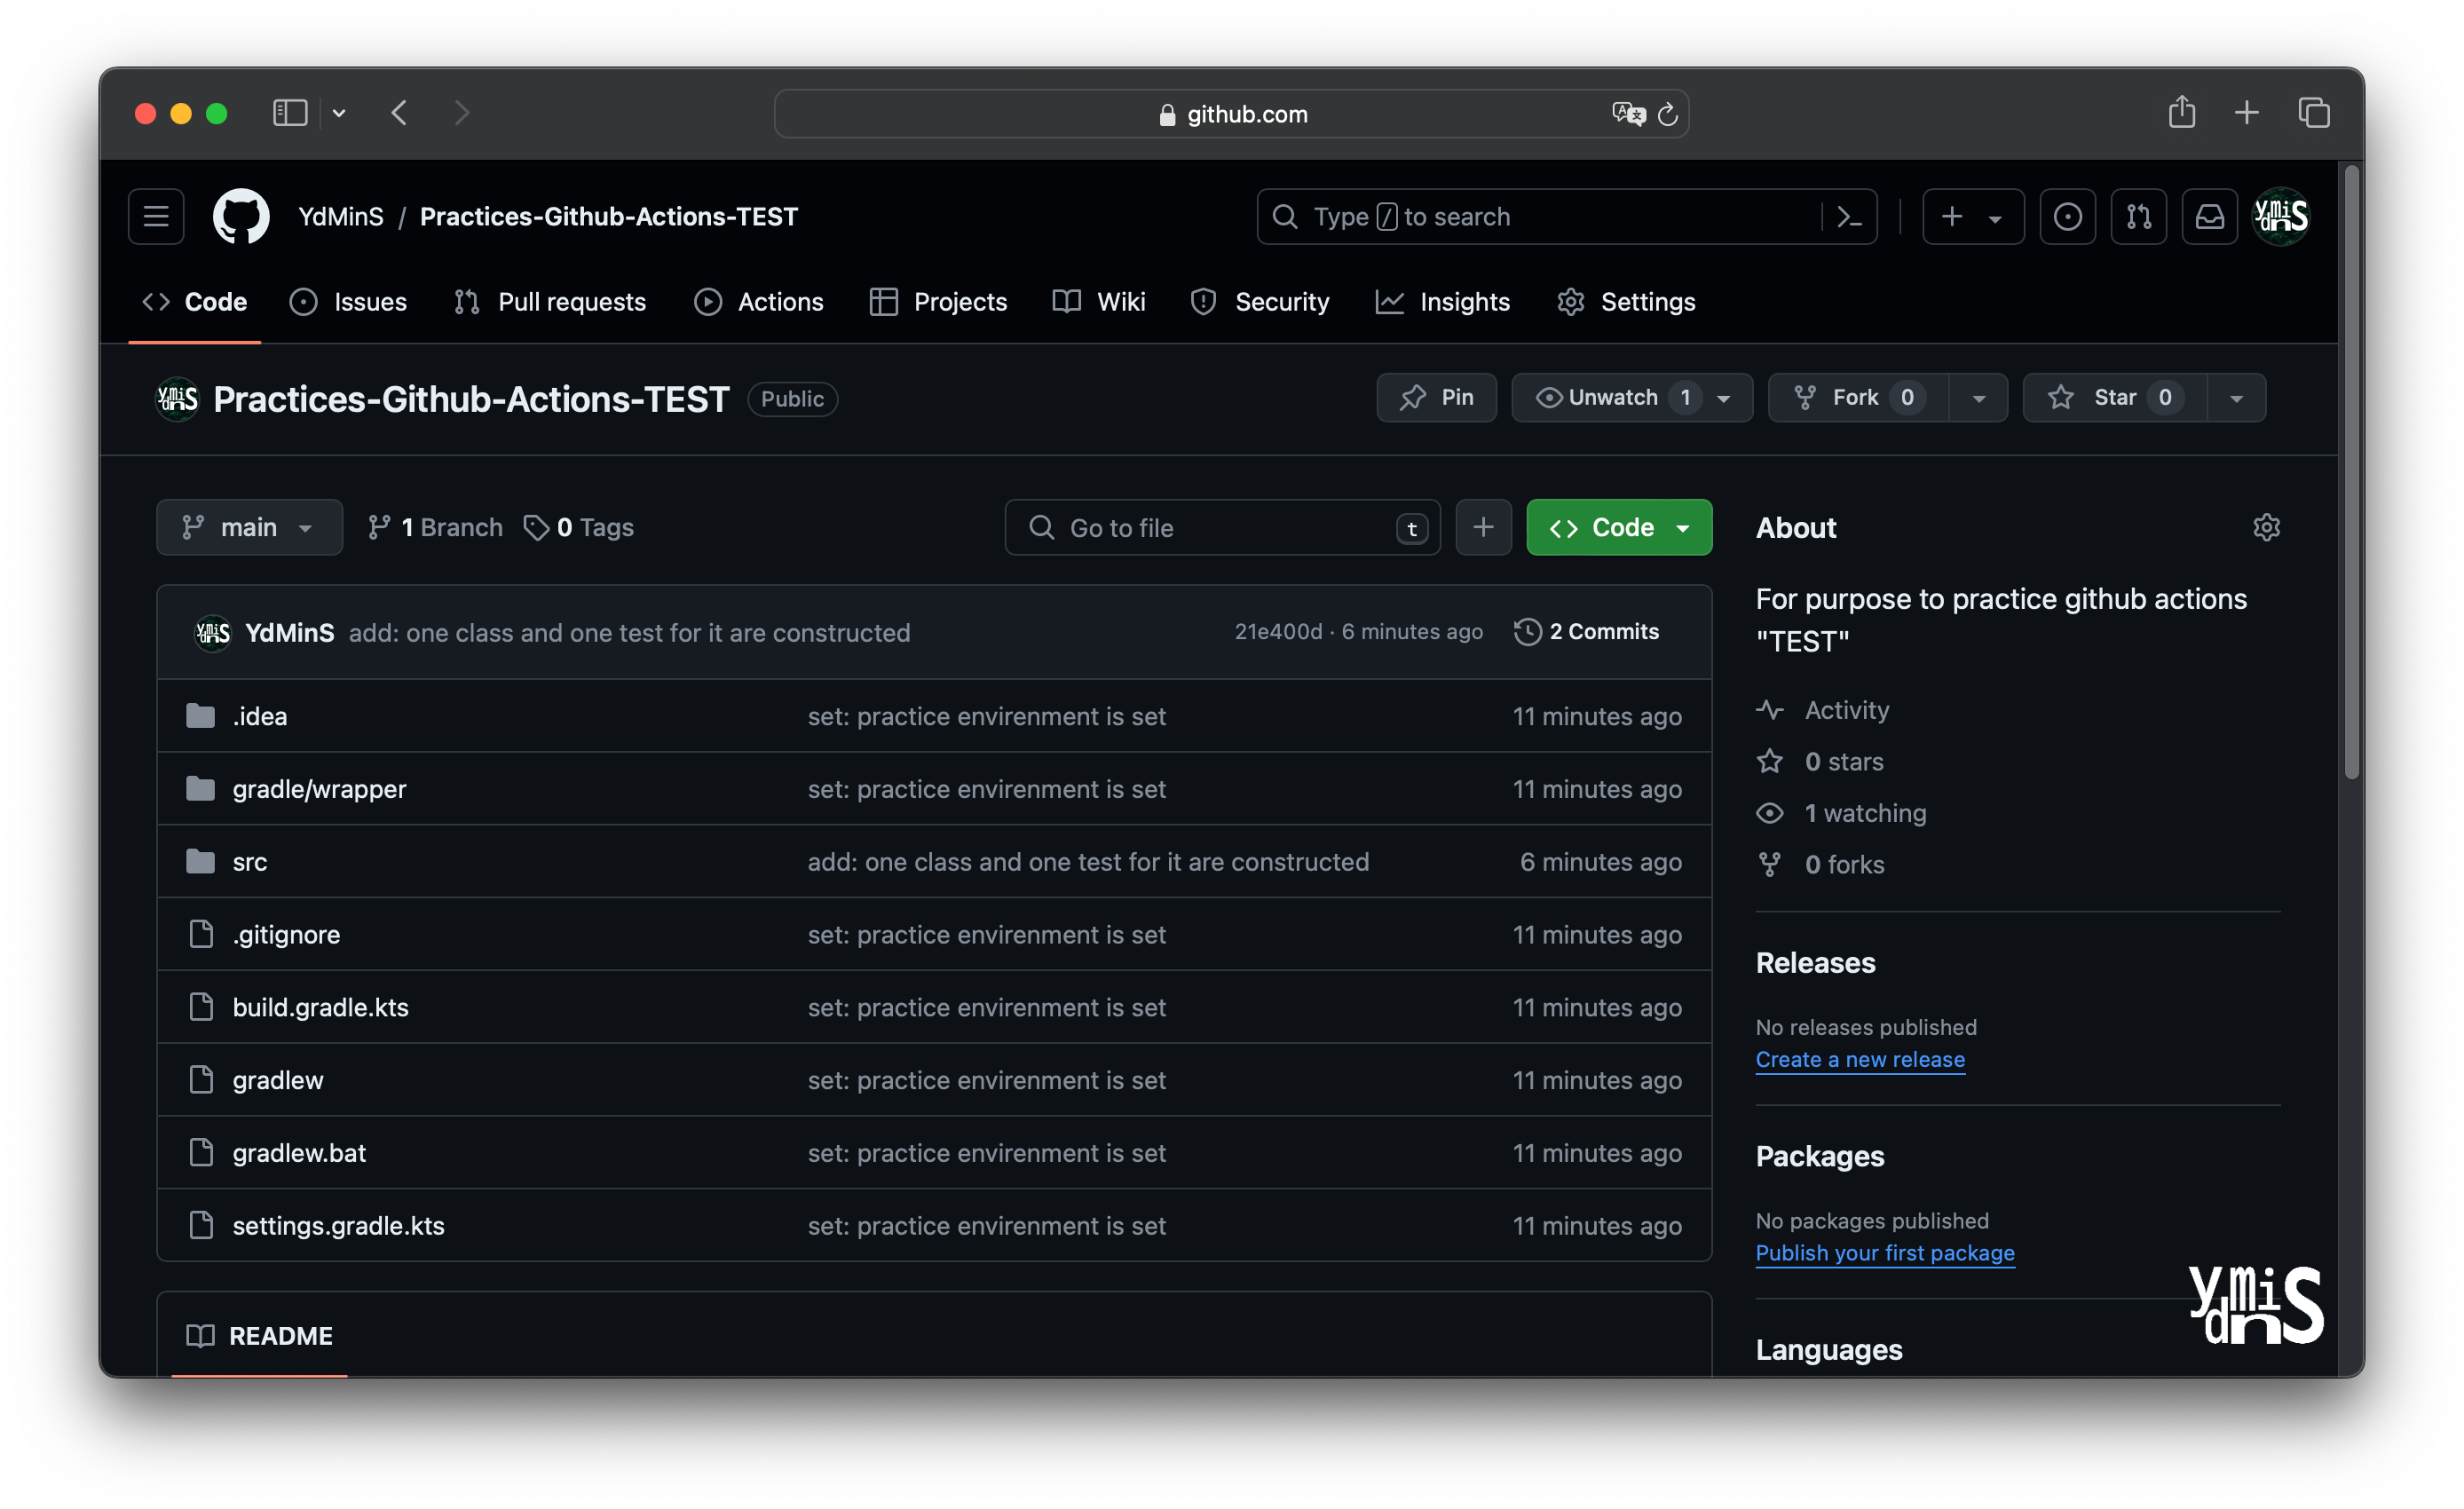Open the Copilot icon in the top bar

coord(2068,216)
